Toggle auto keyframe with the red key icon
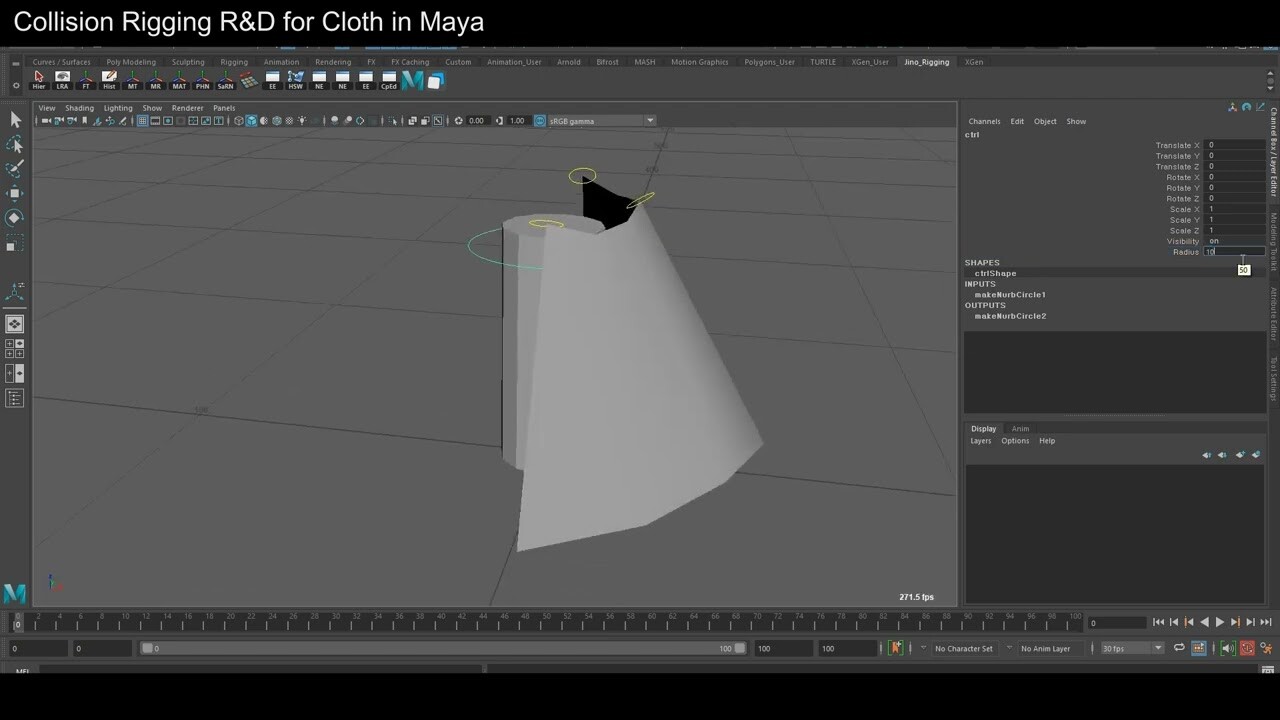Viewport: 1280px width, 720px height. click(x=1247, y=648)
